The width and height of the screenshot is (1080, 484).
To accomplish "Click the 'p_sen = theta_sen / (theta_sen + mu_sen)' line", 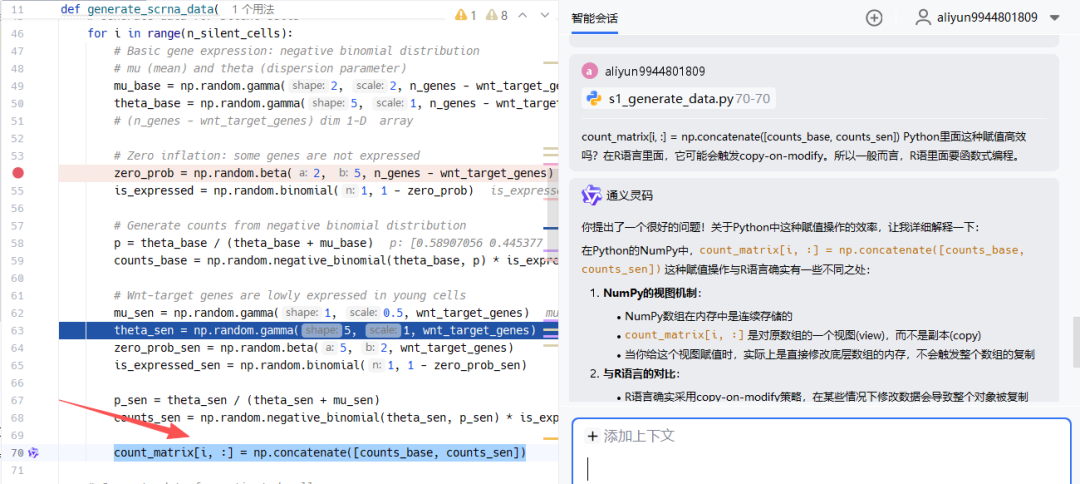I will pos(247,400).
